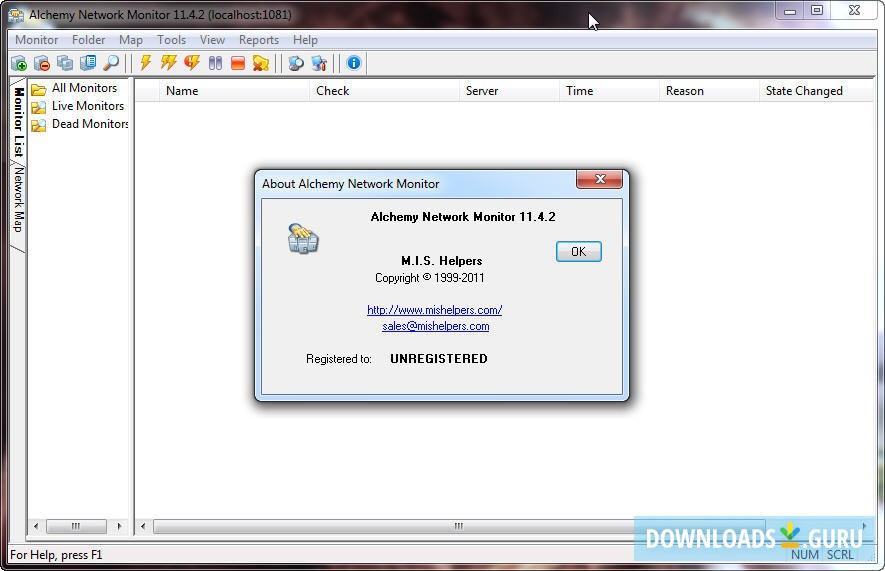Screen dimensions: 885x571
Task: Open the Map menu
Action: [131, 40]
